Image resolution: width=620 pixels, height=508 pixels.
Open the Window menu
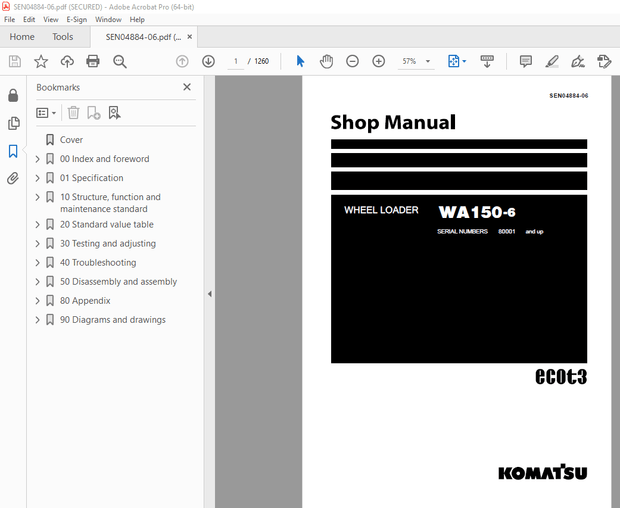(108, 19)
